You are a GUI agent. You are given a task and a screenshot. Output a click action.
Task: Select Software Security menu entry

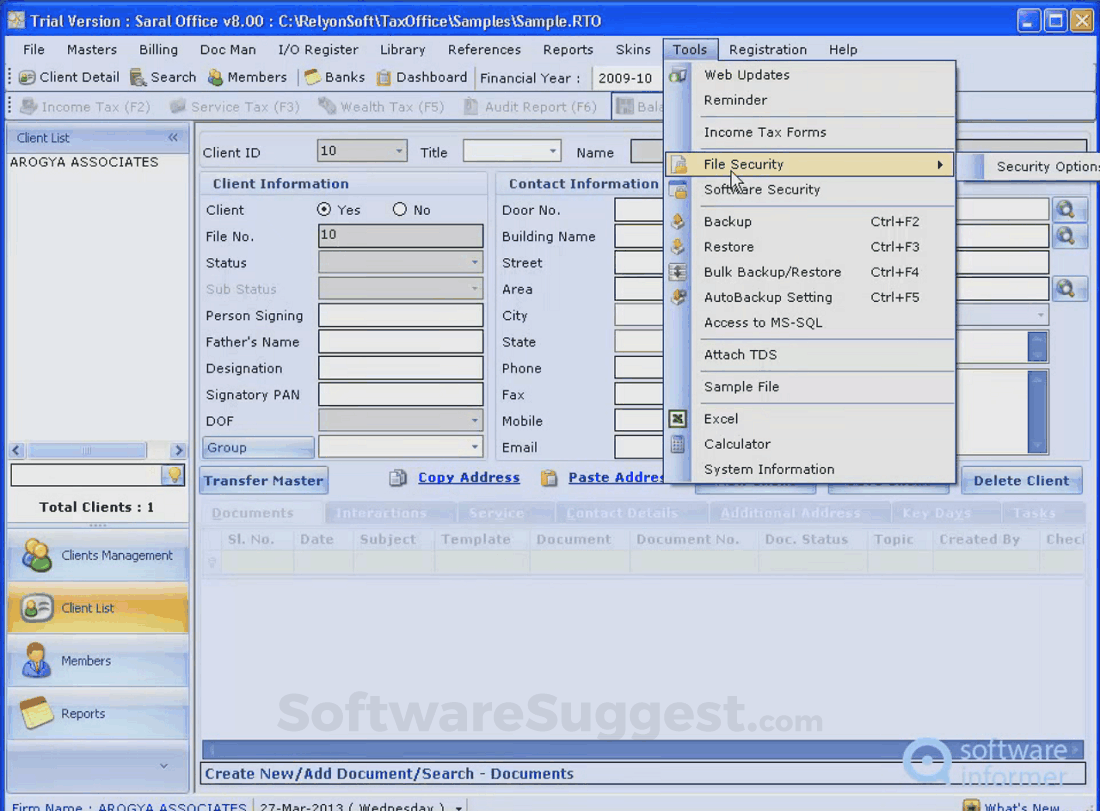[761, 190]
